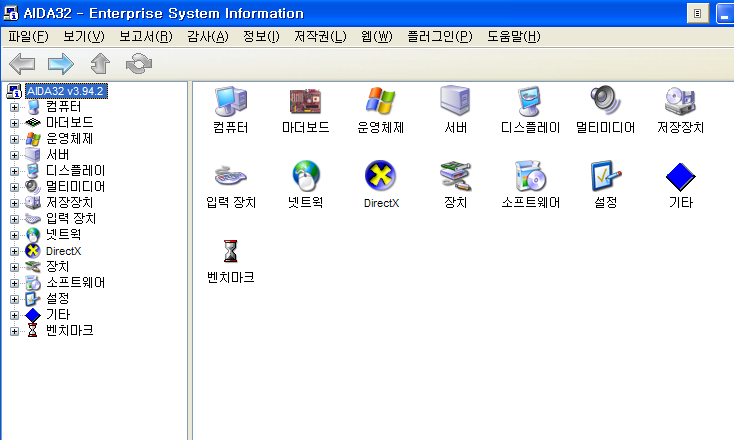Open the 감사(A) menu
This screenshot has width=734, height=440.
[207, 37]
